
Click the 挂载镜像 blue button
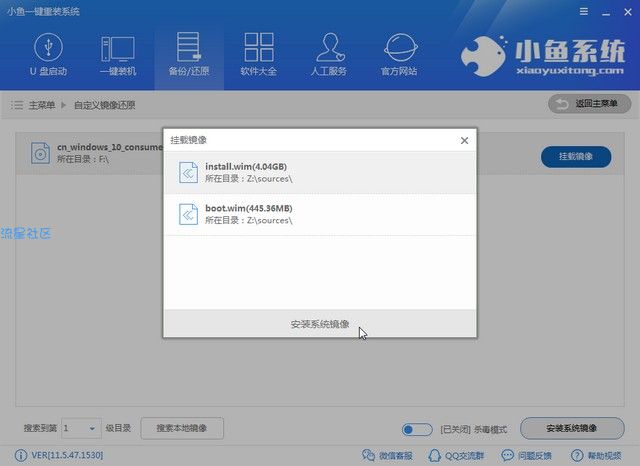(576, 156)
